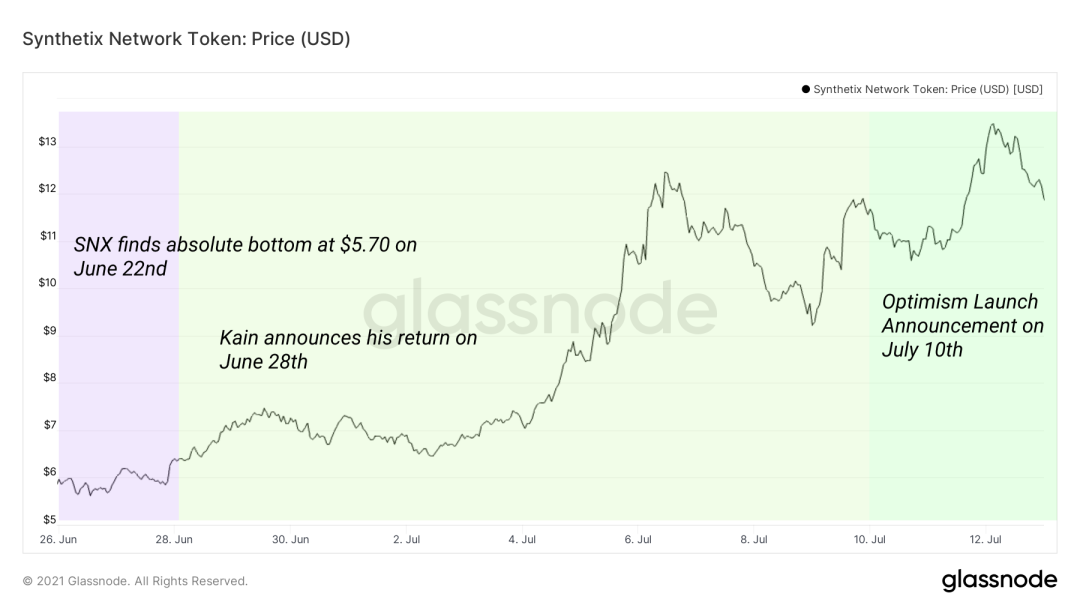This screenshot has height=608, width=1080.
Task: Click the Optimism Launch Announcement annotation
Action: [x=962, y=326]
